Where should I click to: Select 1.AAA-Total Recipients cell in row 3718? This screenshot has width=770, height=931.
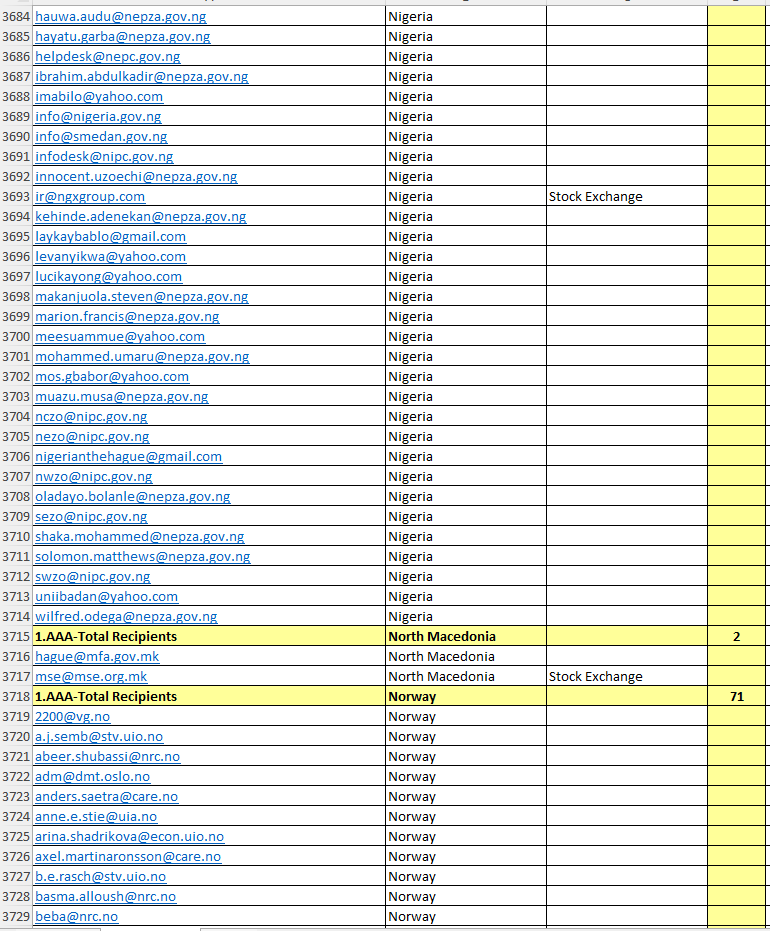[x=209, y=696]
